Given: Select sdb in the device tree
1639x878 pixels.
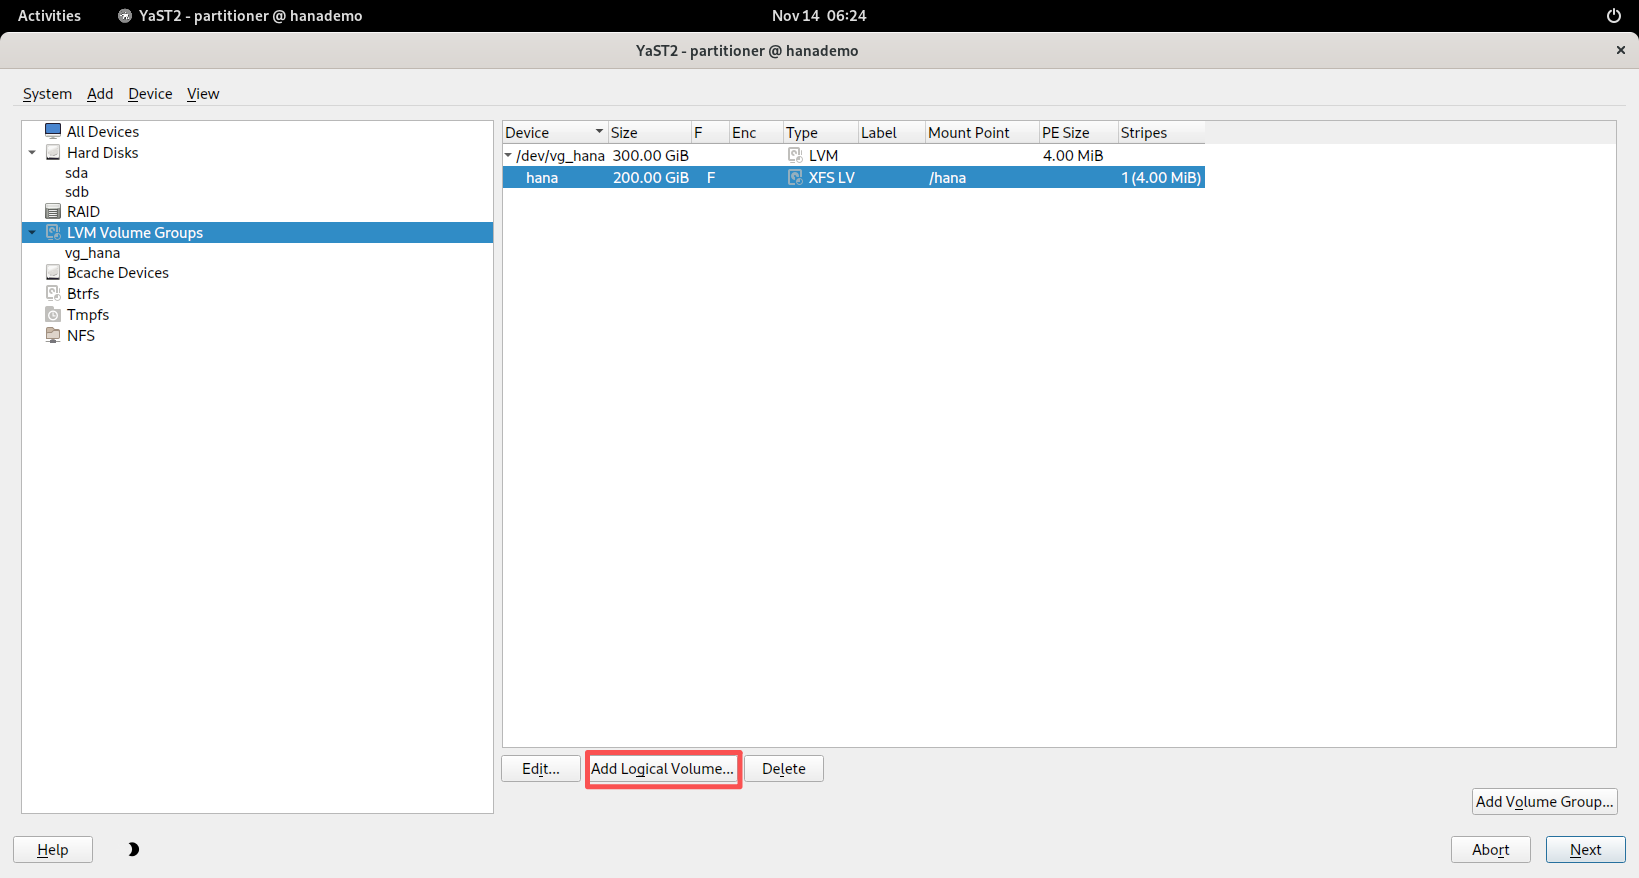Looking at the screenshot, I should tap(77, 192).
